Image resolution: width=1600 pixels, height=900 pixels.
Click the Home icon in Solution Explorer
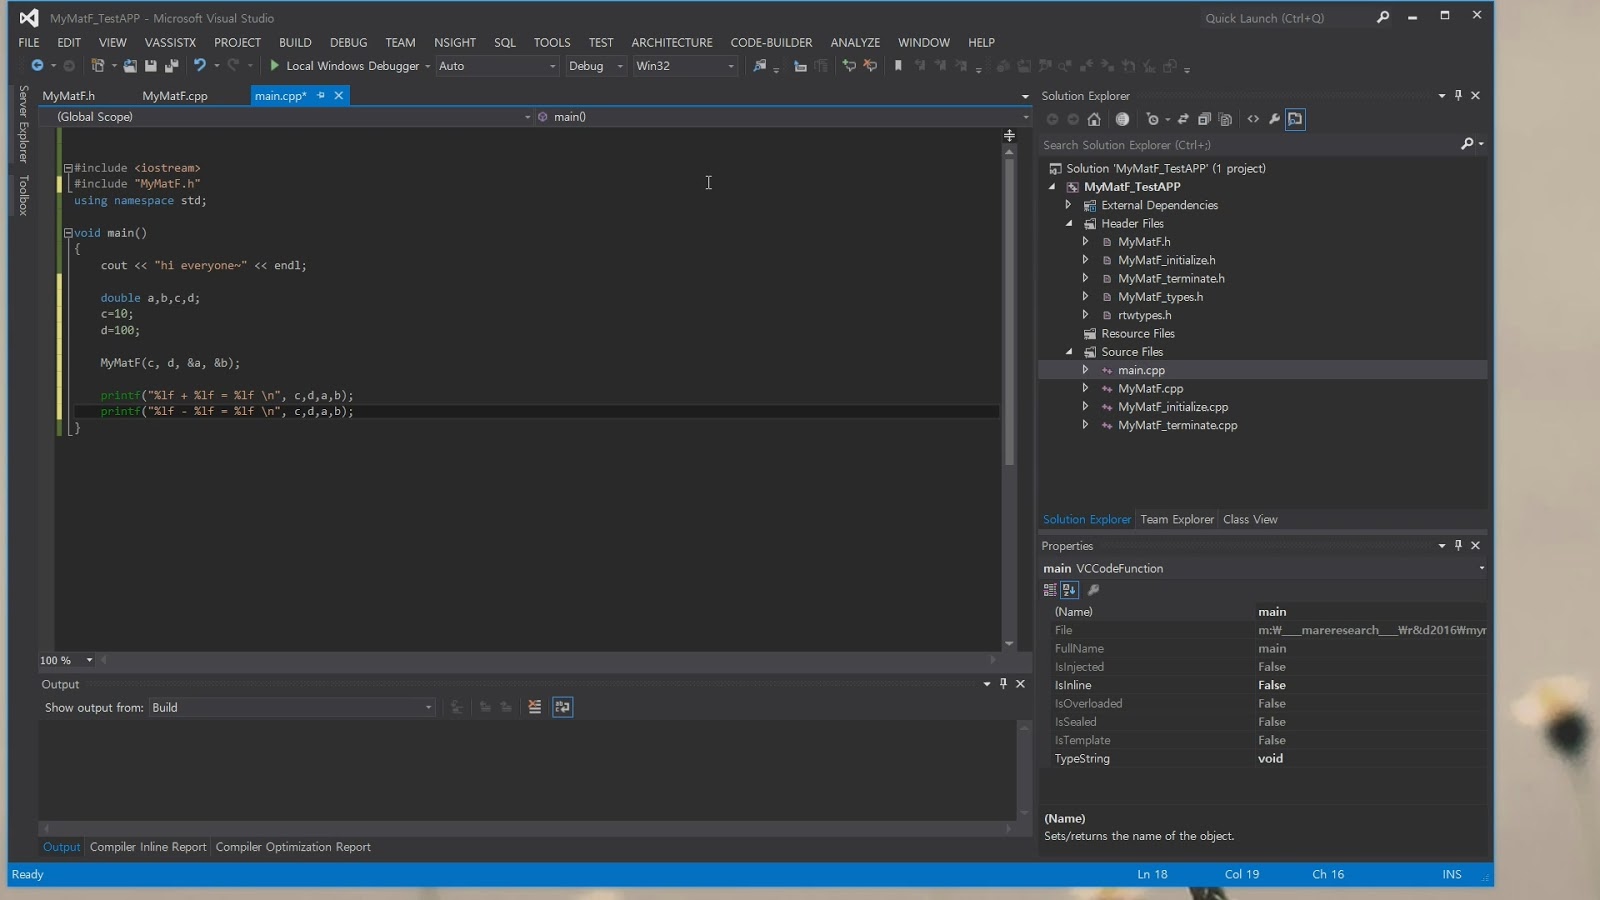[1094, 119]
